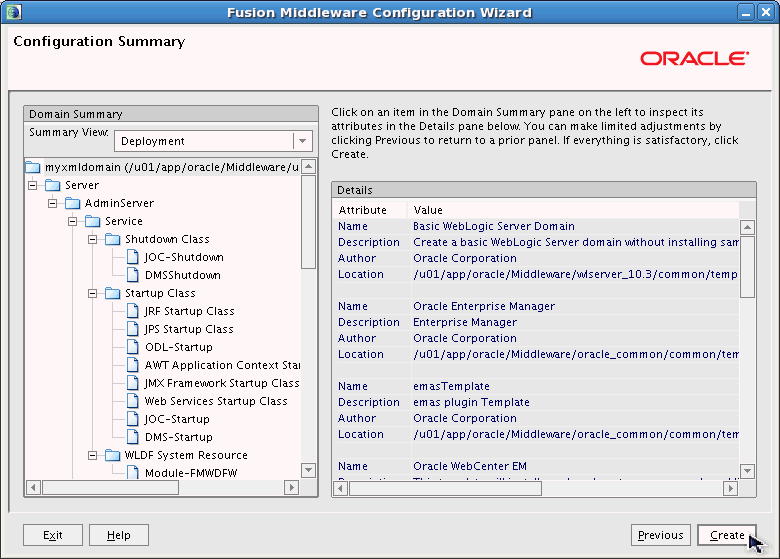This screenshot has height=559, width=780.
Task: Click the Details horizontal scrollbar thumb
Action: (445, 488)
